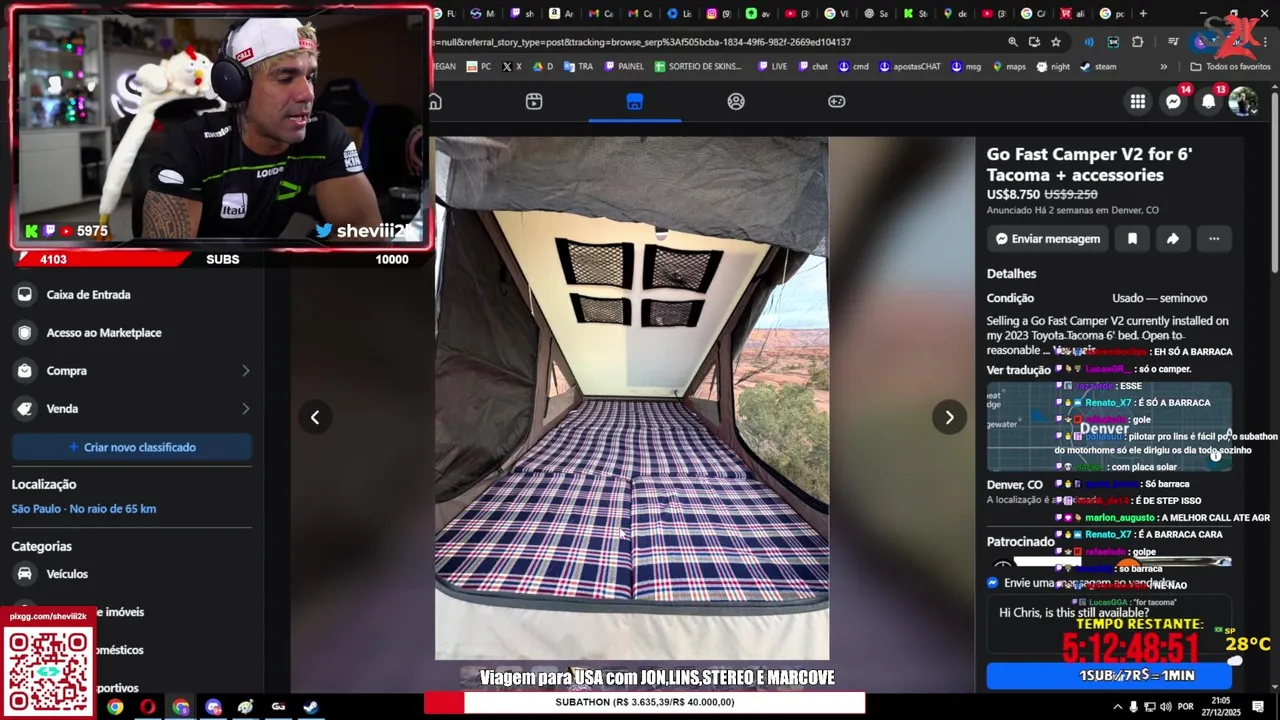This screenshot has width=1280, height=720.
Task: Click the Enviar mensagem button
Action: [1048, 239]
